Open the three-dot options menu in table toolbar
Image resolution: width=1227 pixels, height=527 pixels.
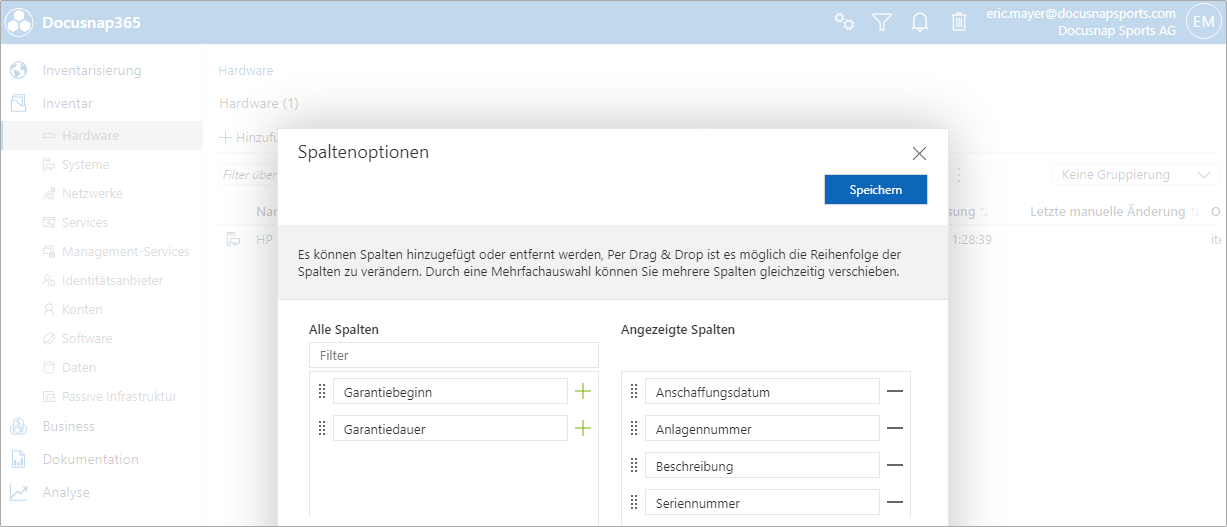(959, 175)
